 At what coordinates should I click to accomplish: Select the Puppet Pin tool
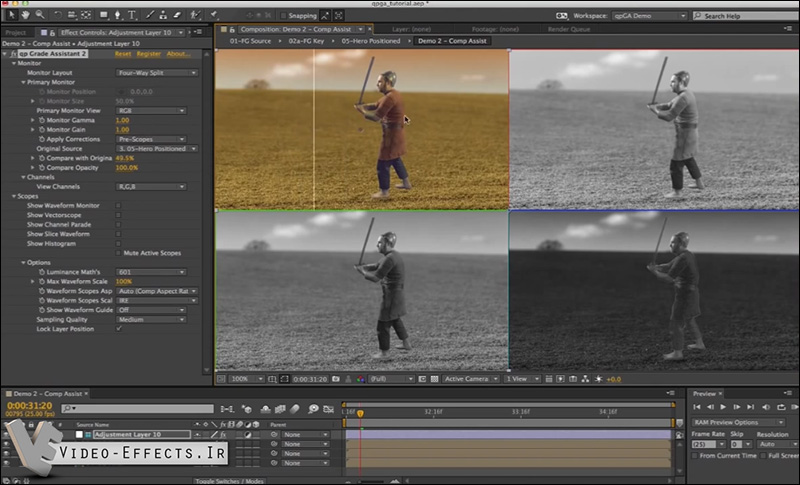click(x=214, y=15)
